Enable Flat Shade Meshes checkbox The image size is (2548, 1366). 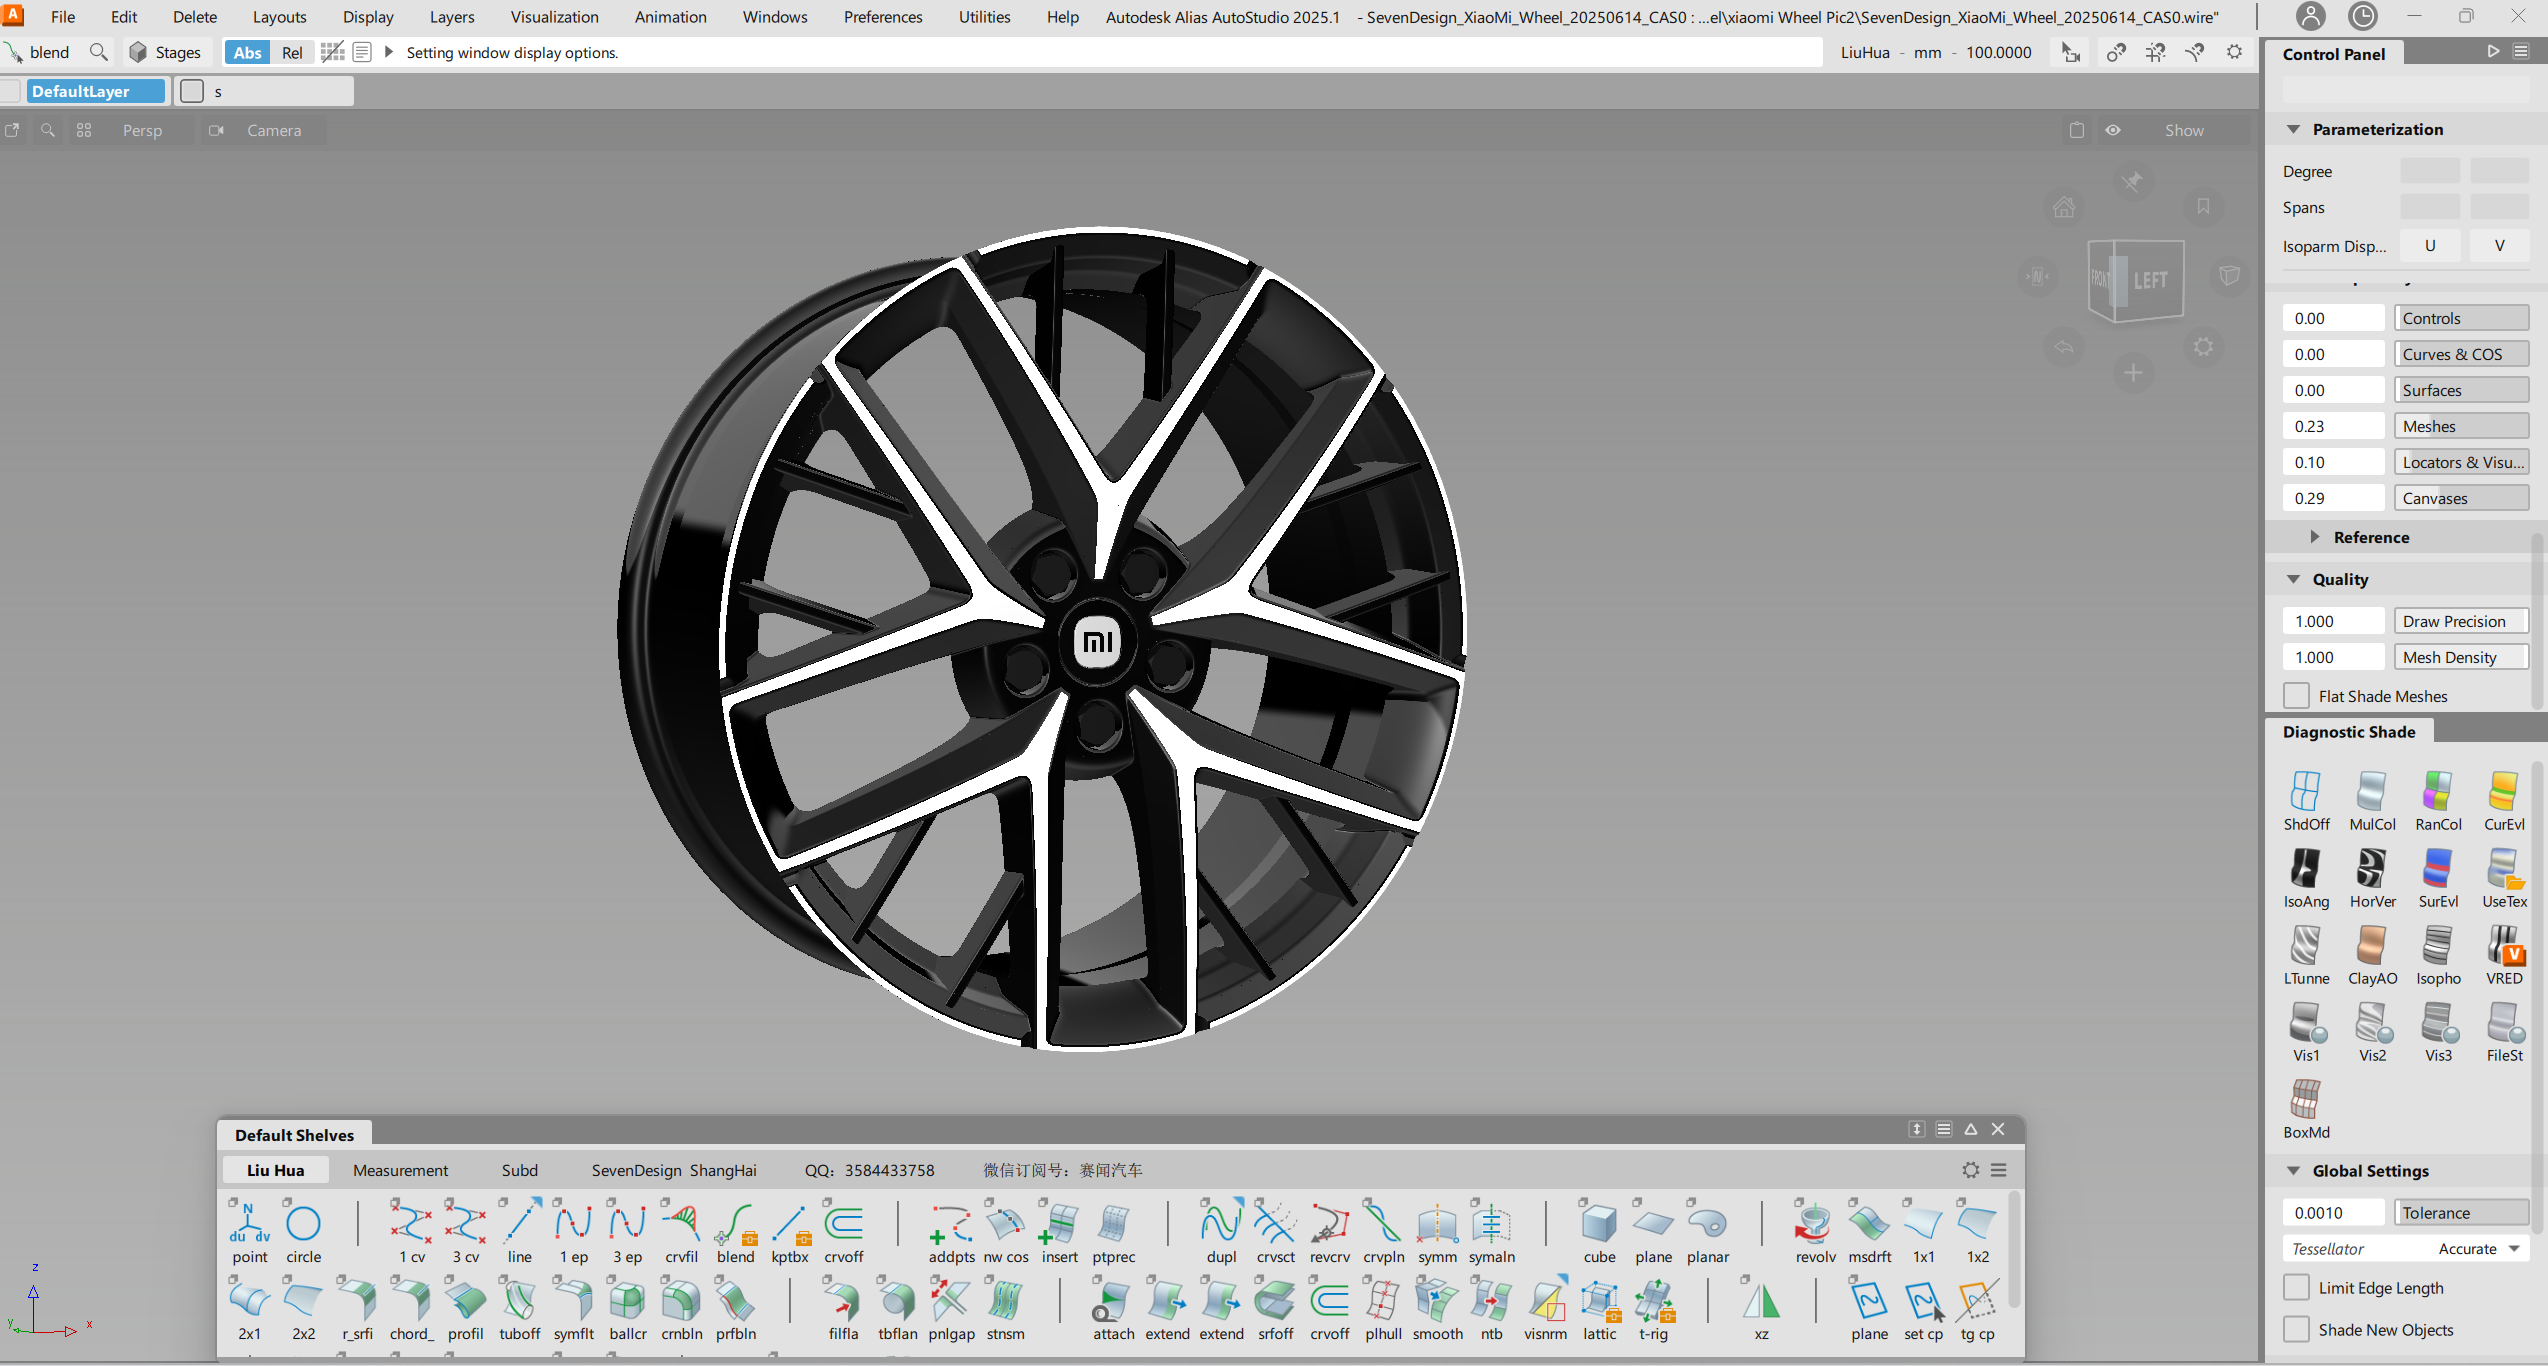(x=2297, y=696)
